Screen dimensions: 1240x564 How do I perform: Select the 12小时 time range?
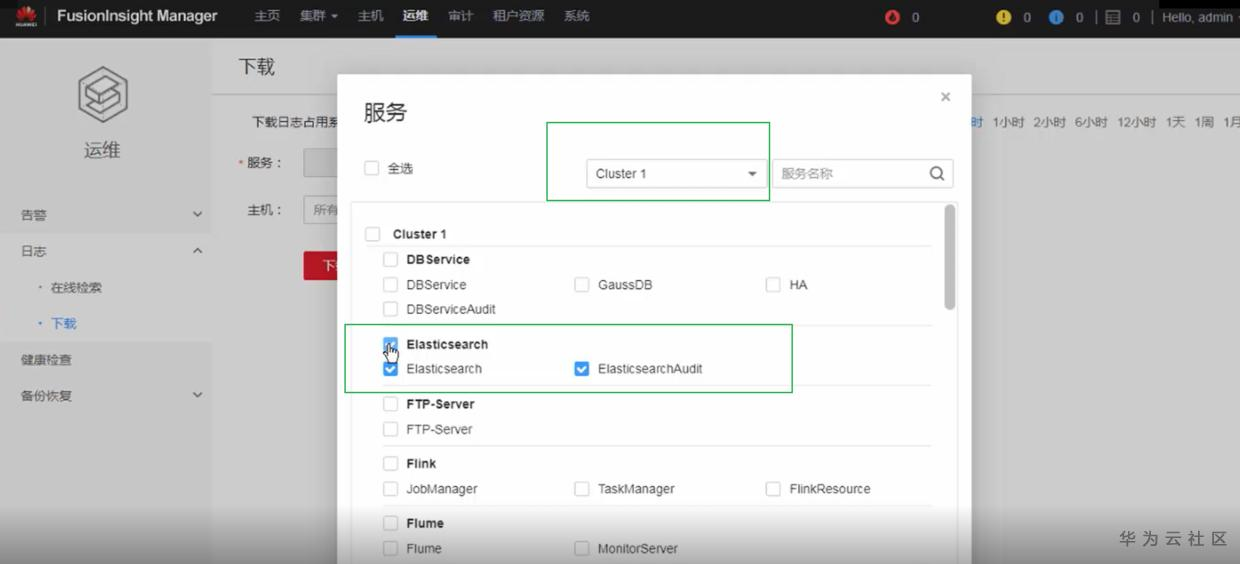(x=1136, y=122)
